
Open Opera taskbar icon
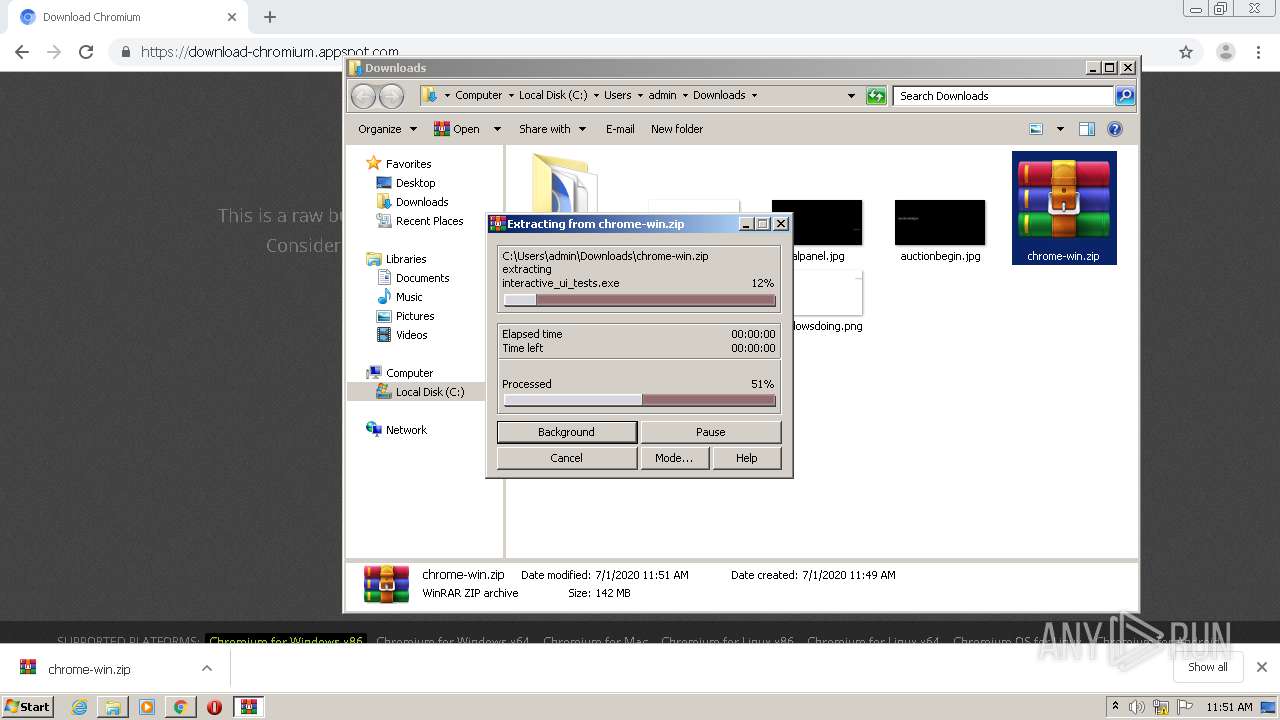click(214, 707)
